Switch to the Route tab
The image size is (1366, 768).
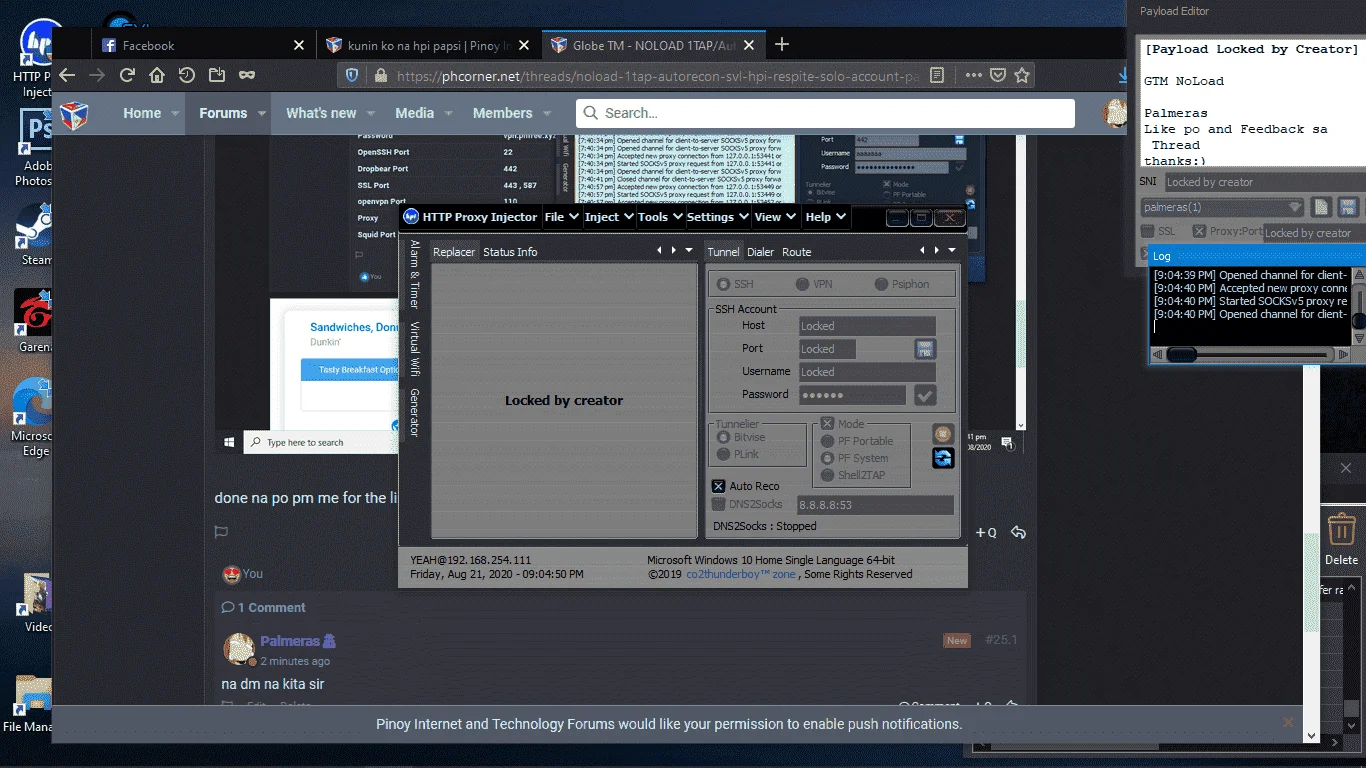(x=796, y=252)
